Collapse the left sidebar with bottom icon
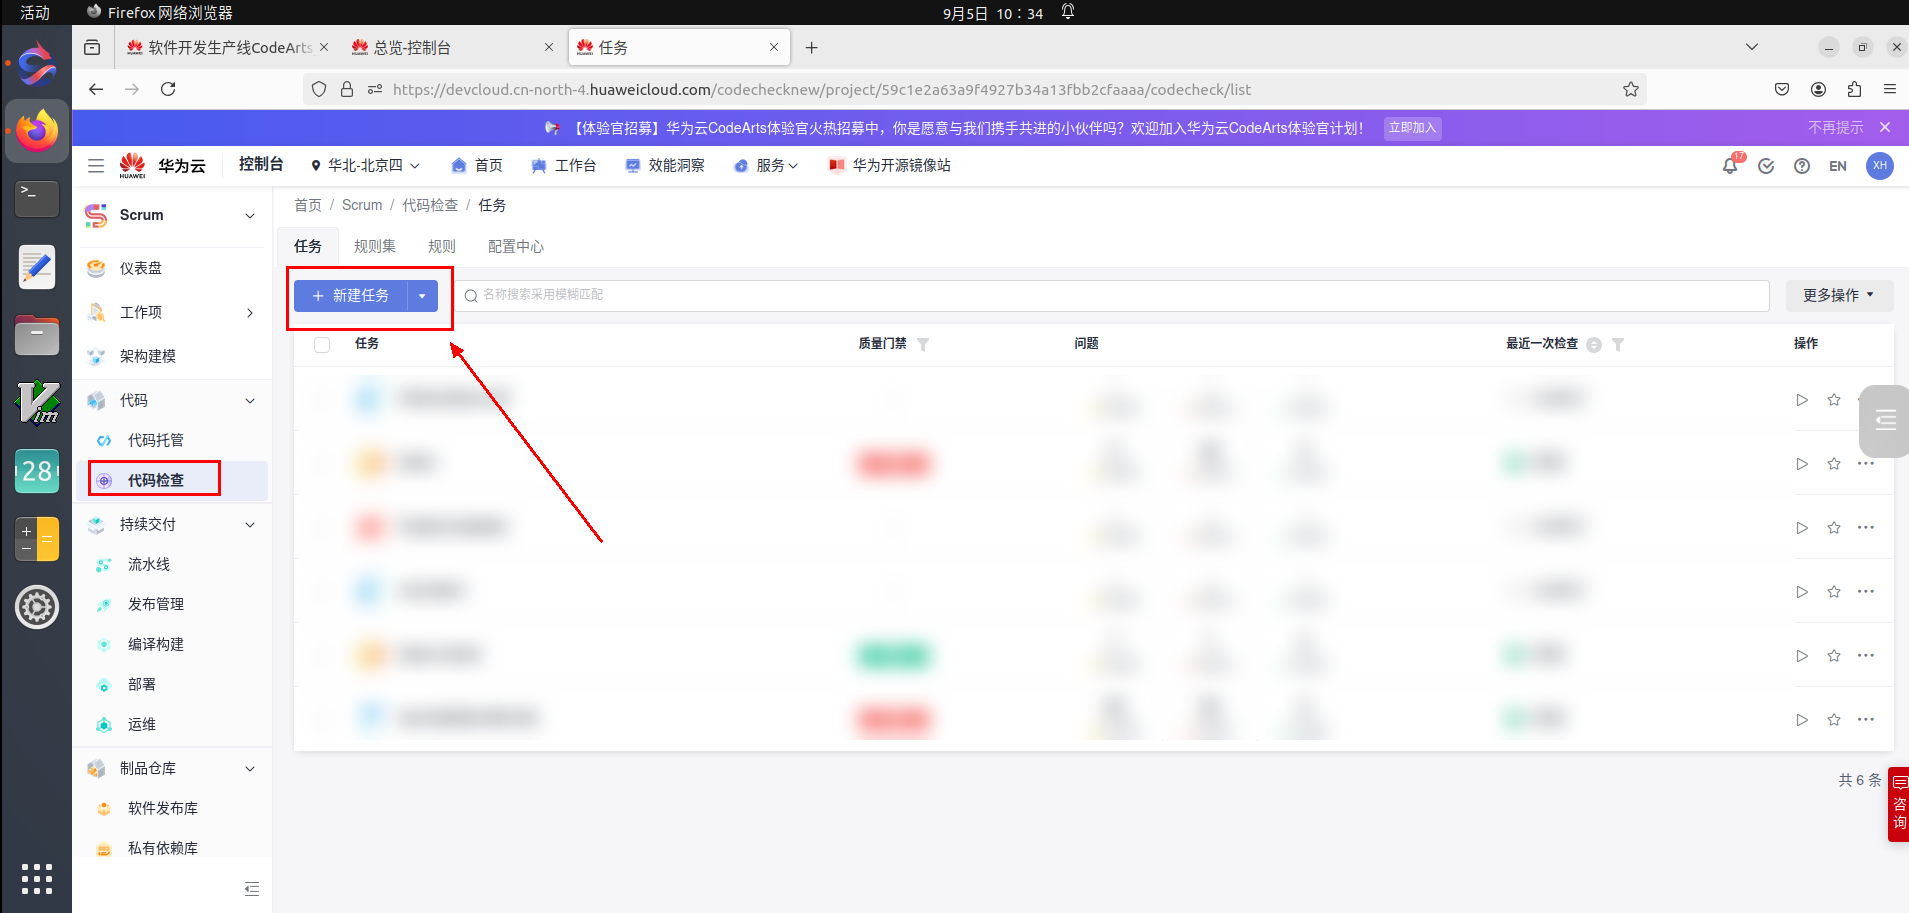 pyautogui.click(x=252, y=889)
